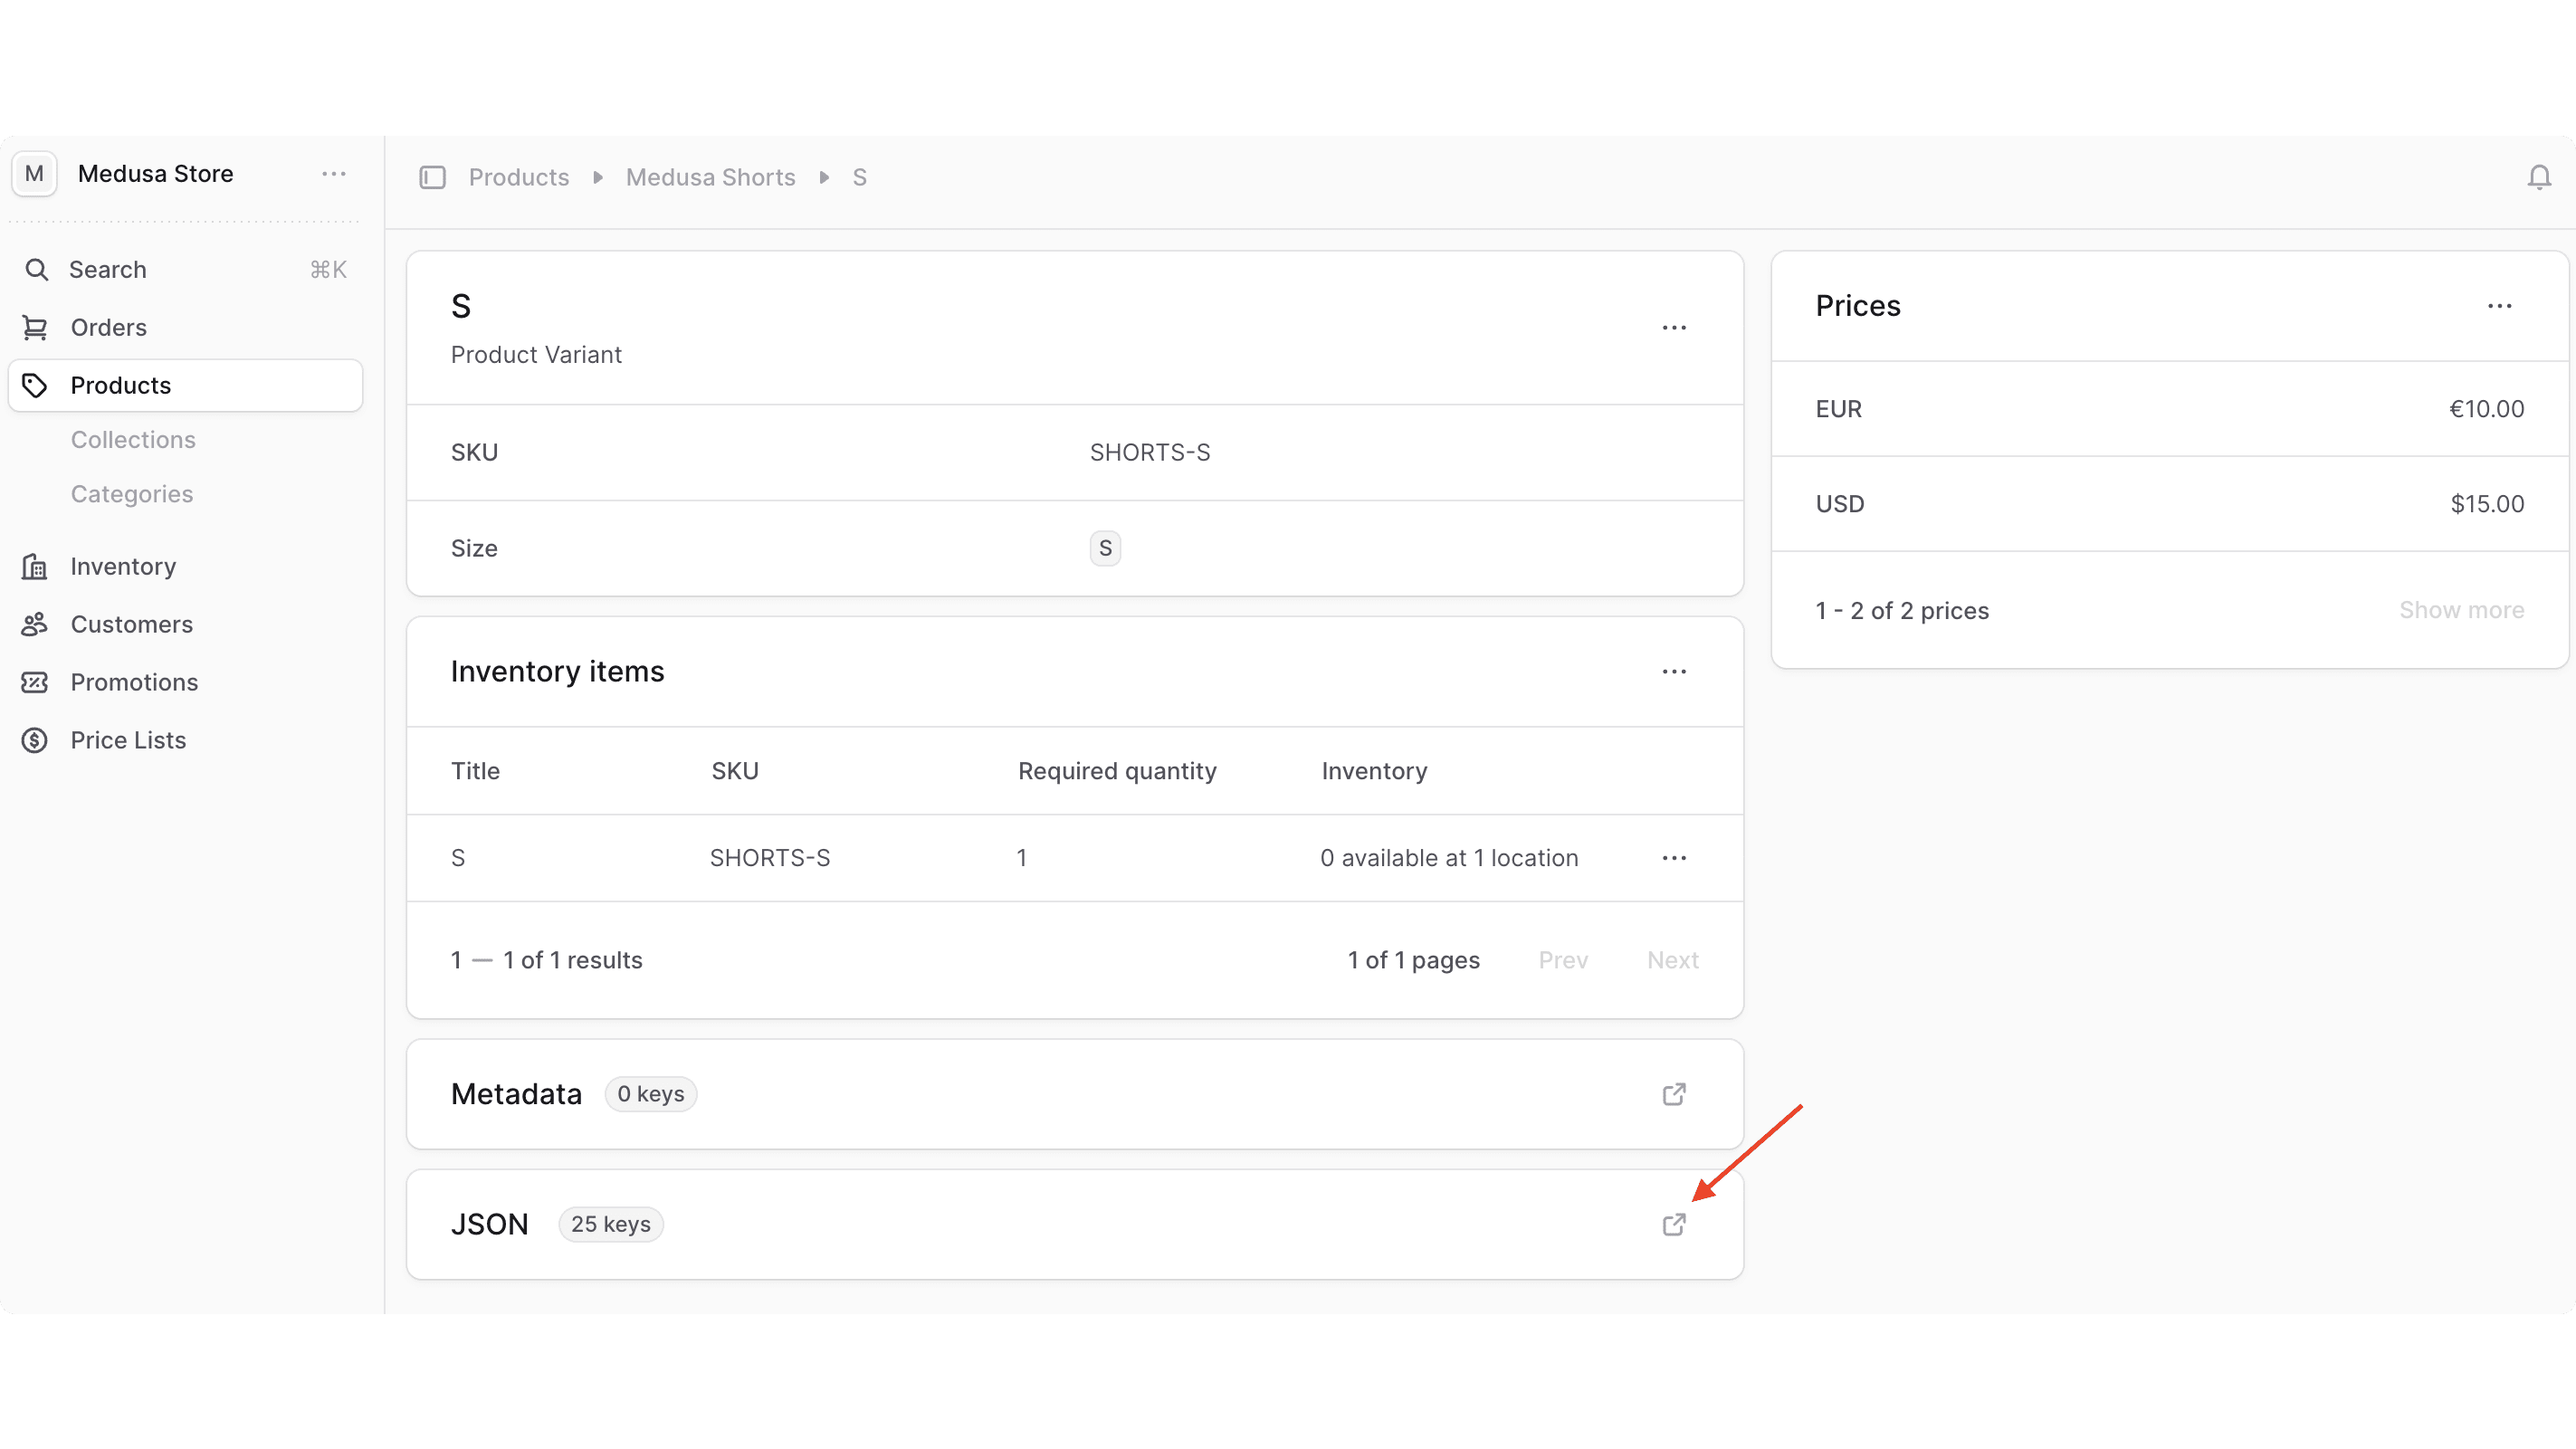Screen dimensions: 2576x1449
Task: Open the Metadata editor external link icon
Action: pyautogui.click(x=1675, y=1094)
